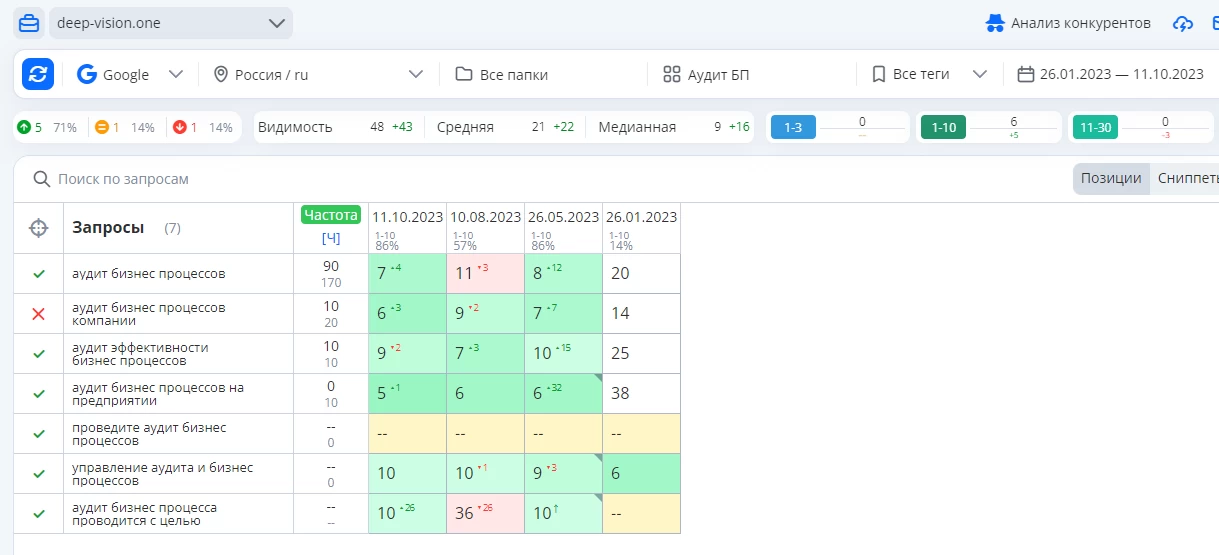Click the calendar date range icon
The width and height of the screenshot is (1219, 555).
[1025, 74]
